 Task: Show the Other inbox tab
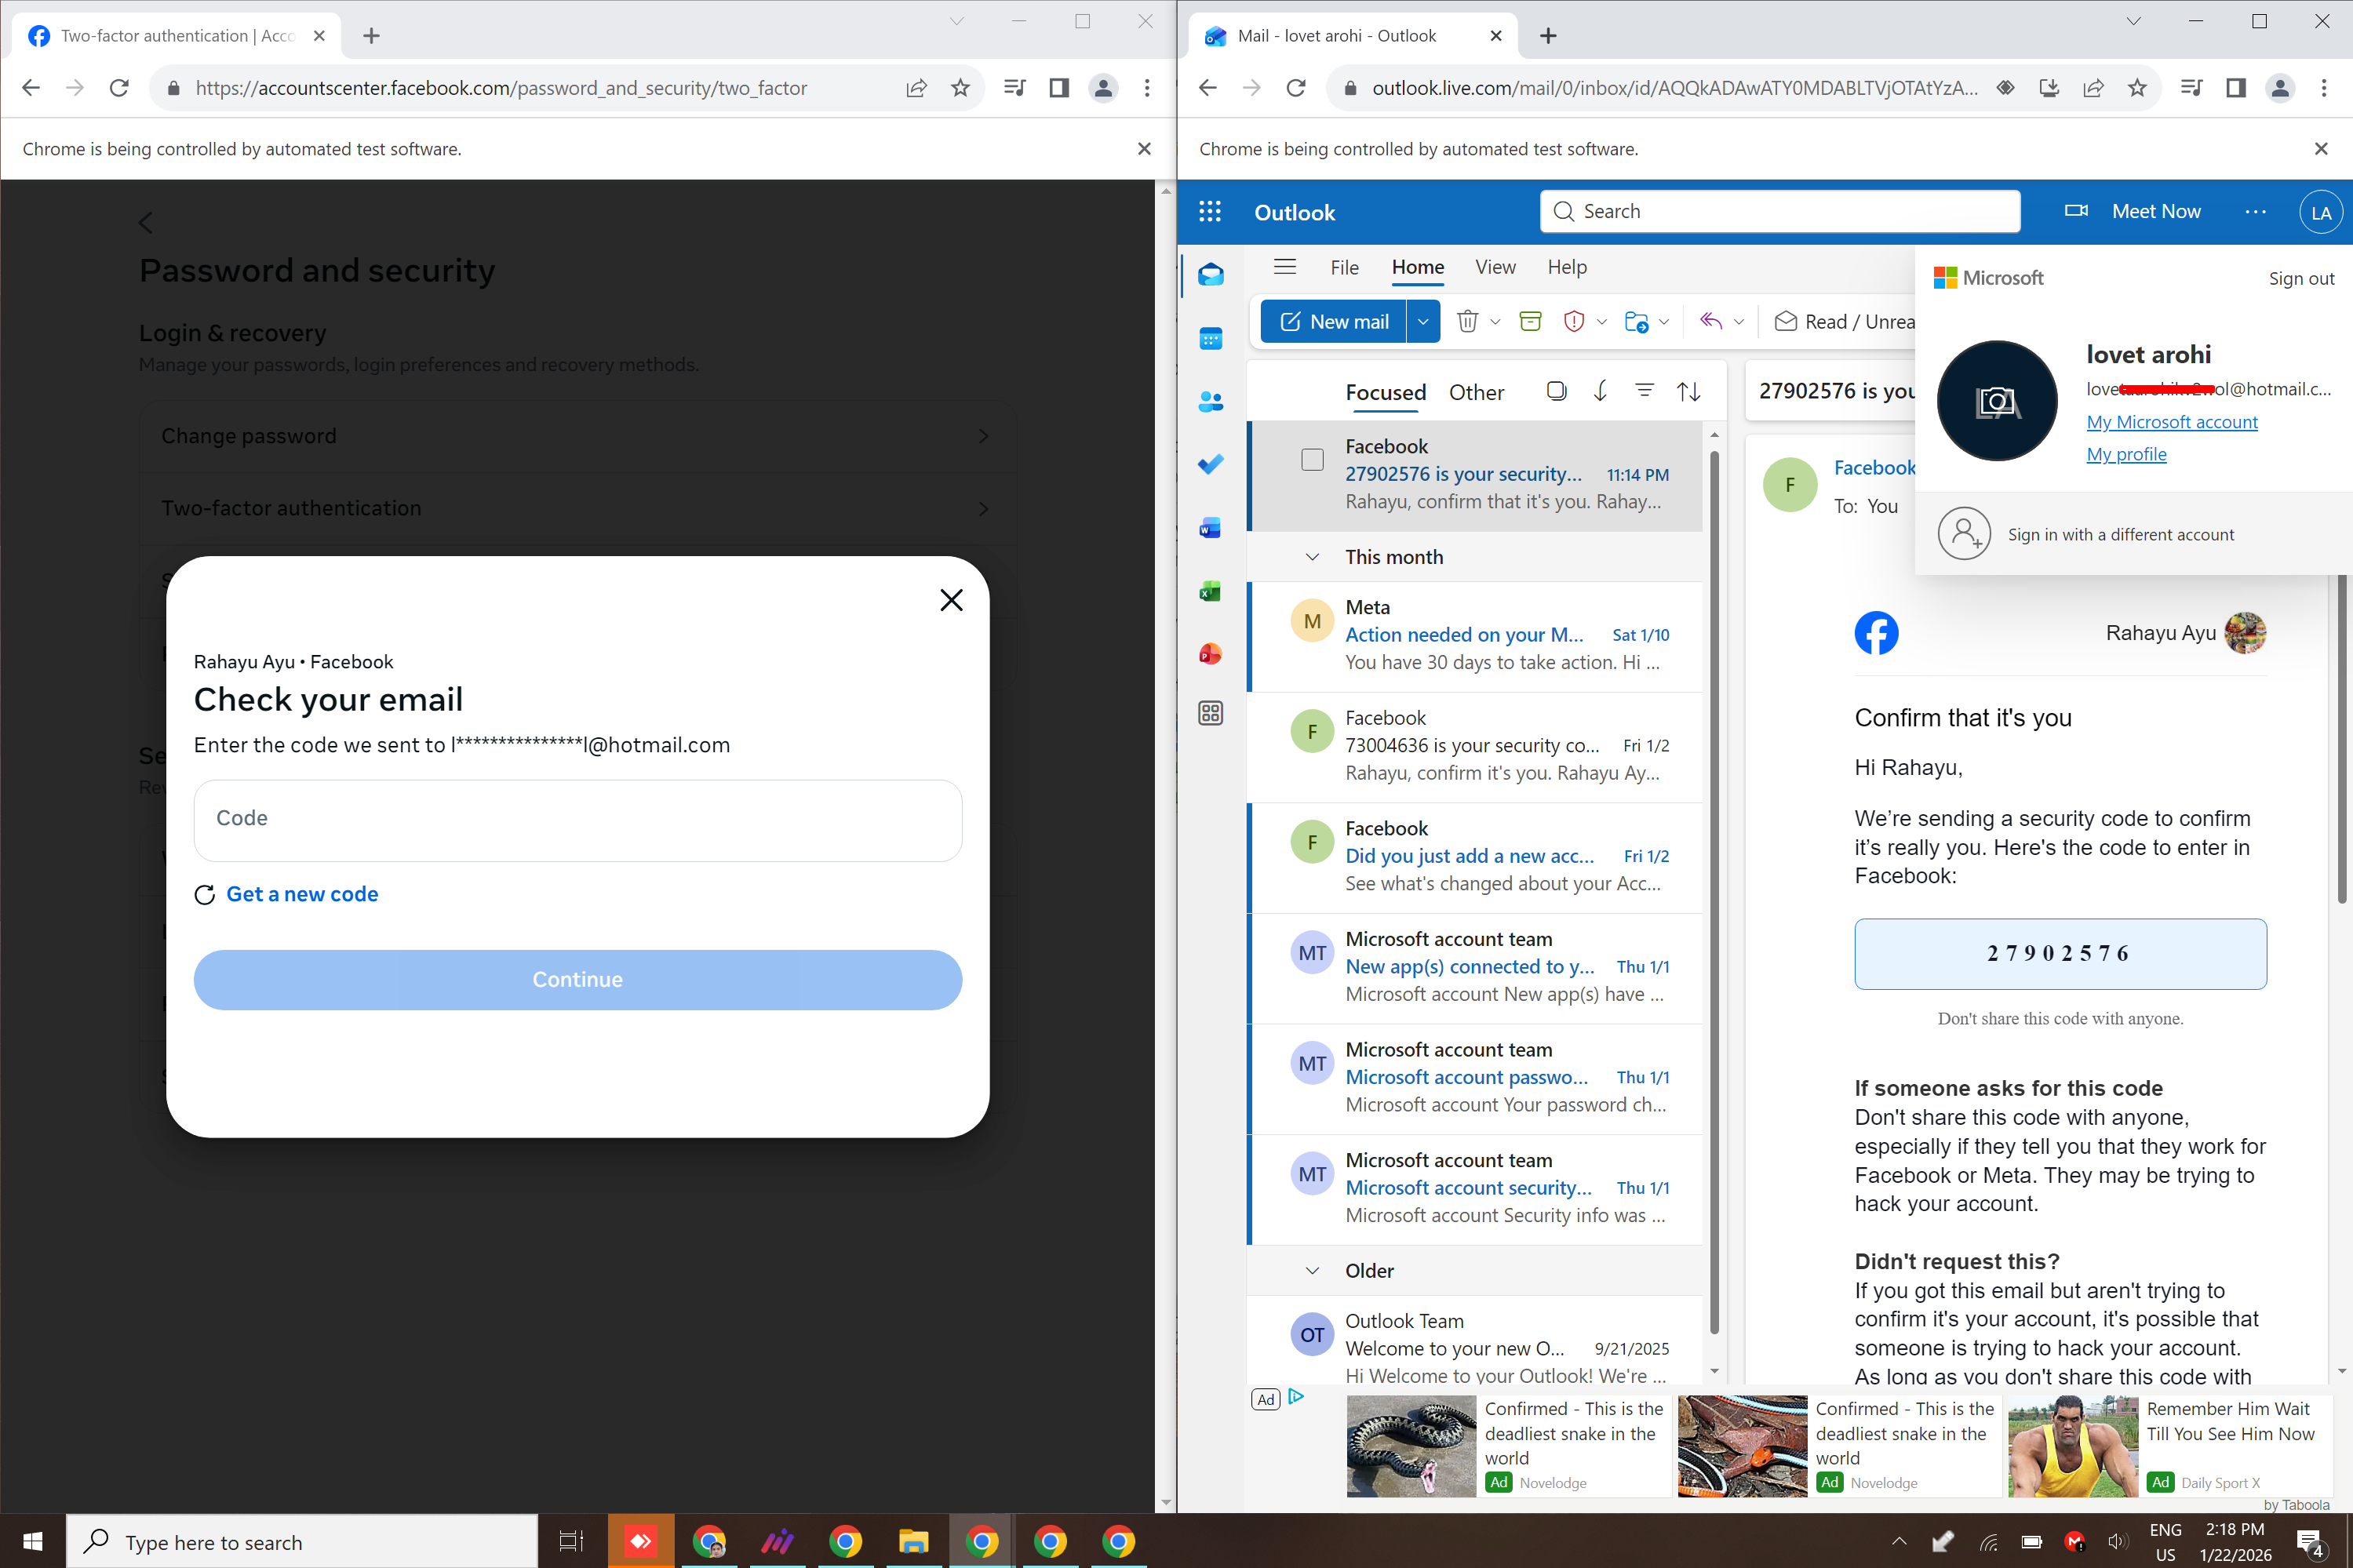(x=1476, y=392)
